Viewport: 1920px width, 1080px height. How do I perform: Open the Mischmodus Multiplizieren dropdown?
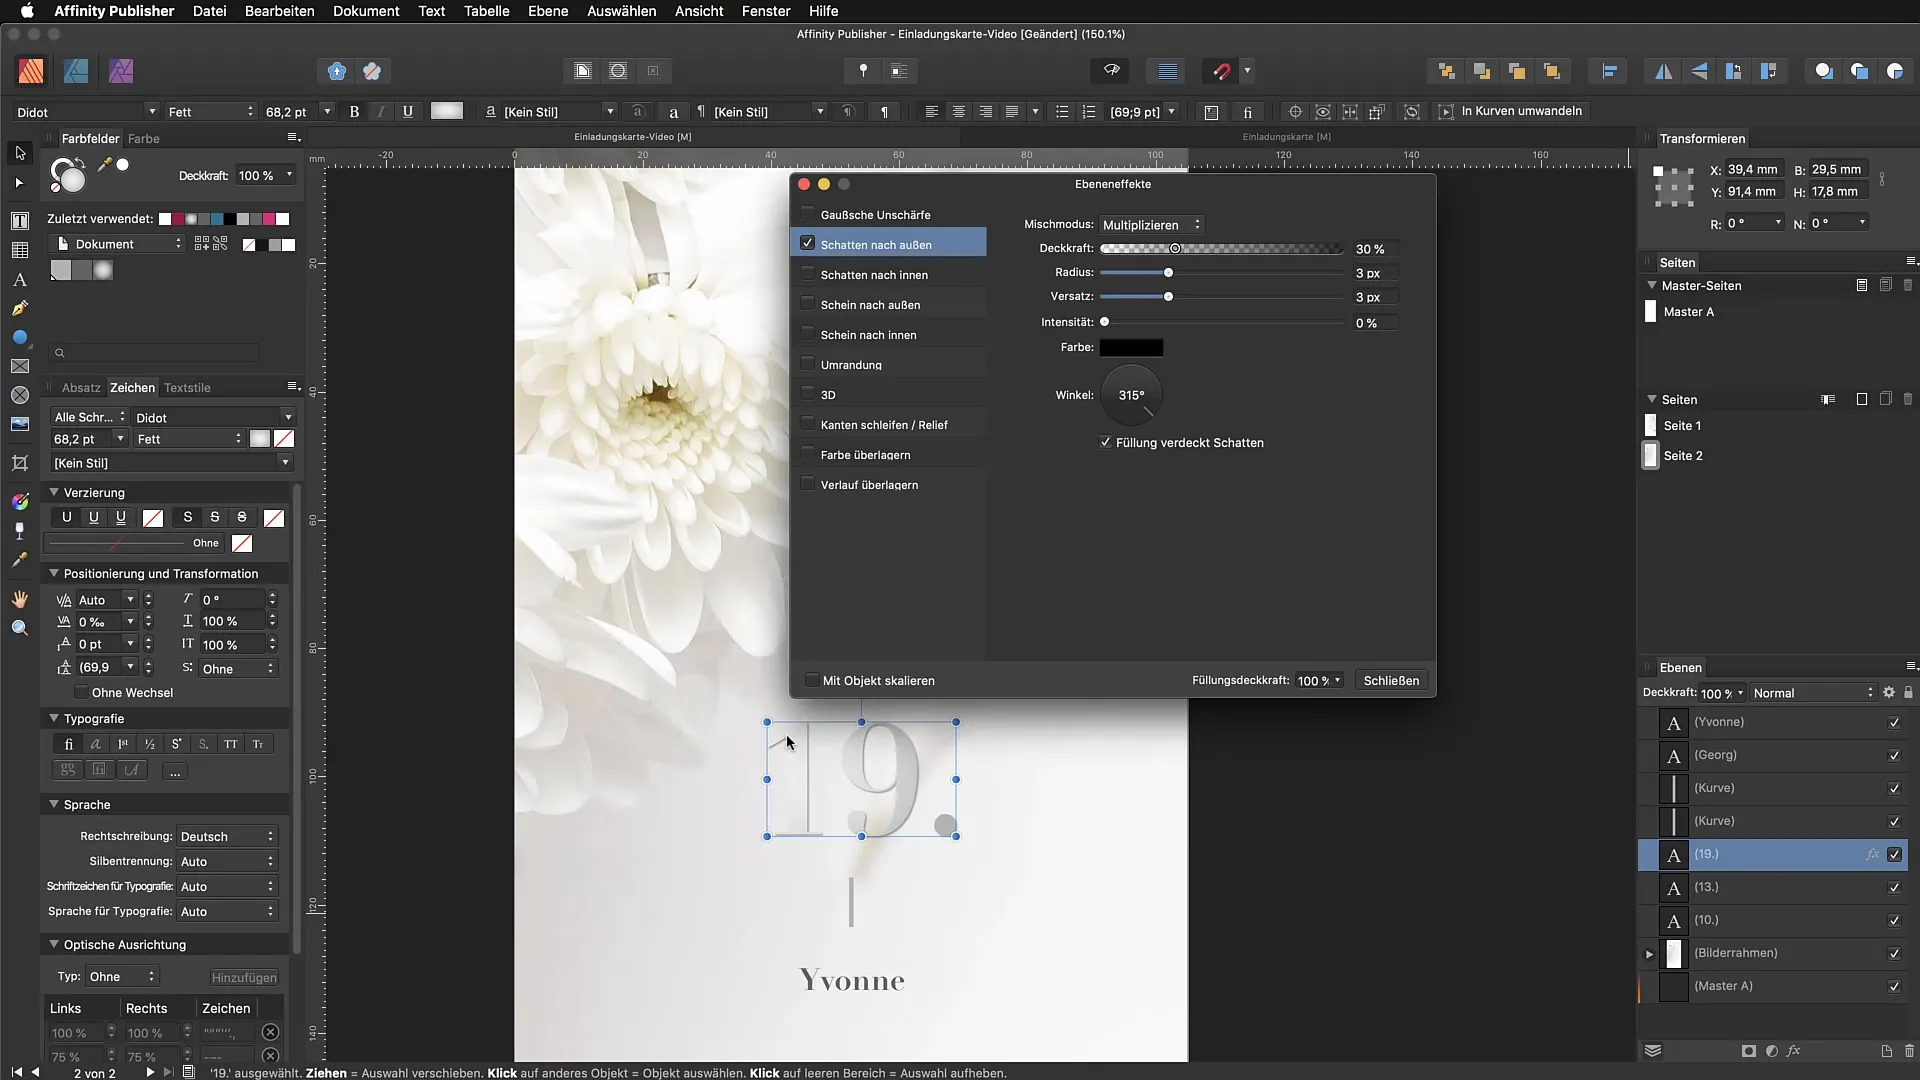pyautogui.click(x=1151, y=225)
